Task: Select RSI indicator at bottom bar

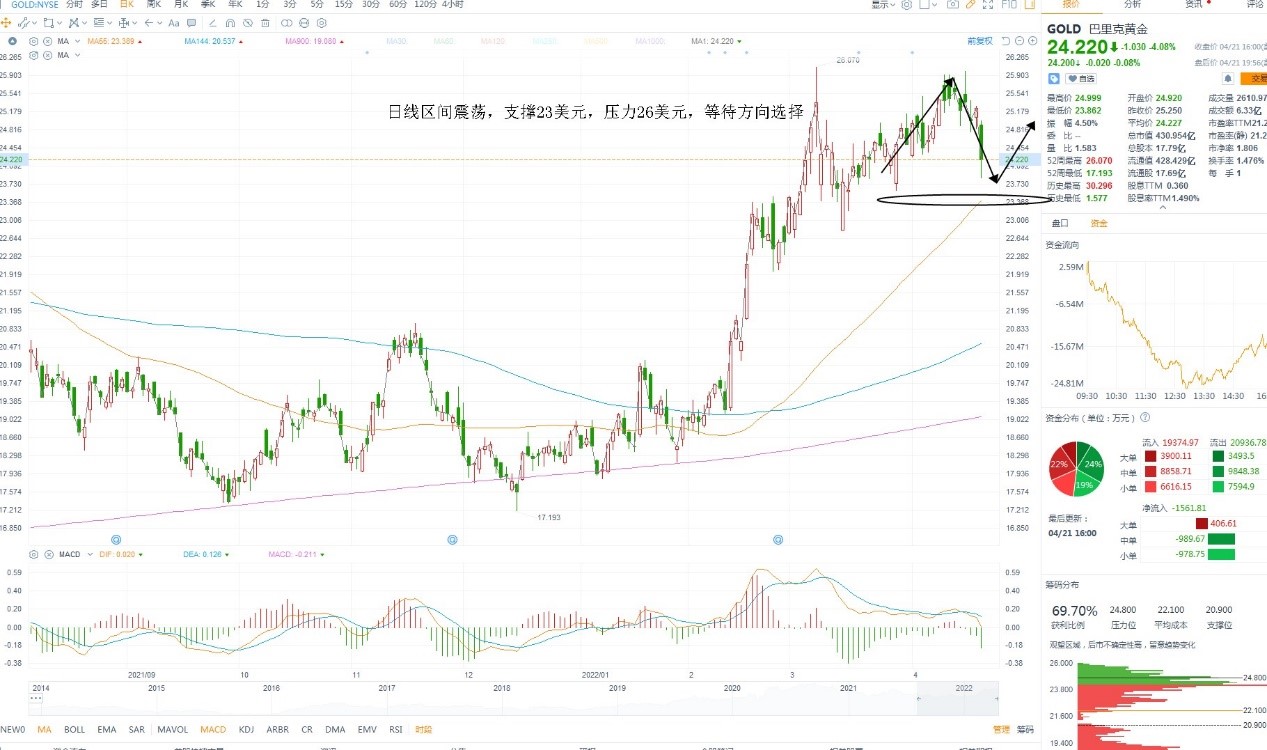Action: 395,730
